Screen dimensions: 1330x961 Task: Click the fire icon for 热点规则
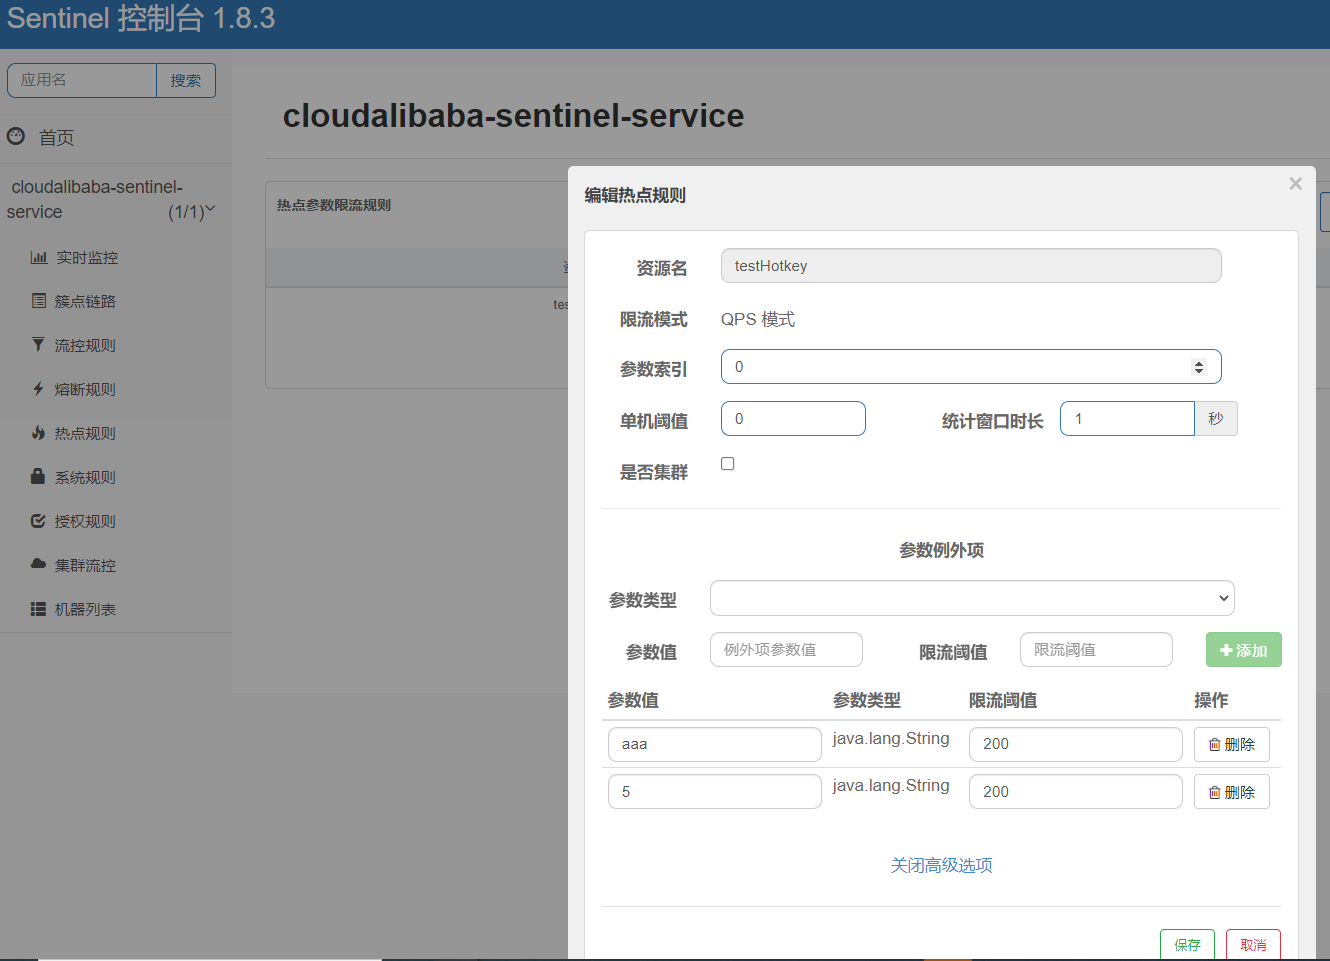pyautogui.click(x=38, y=432)
